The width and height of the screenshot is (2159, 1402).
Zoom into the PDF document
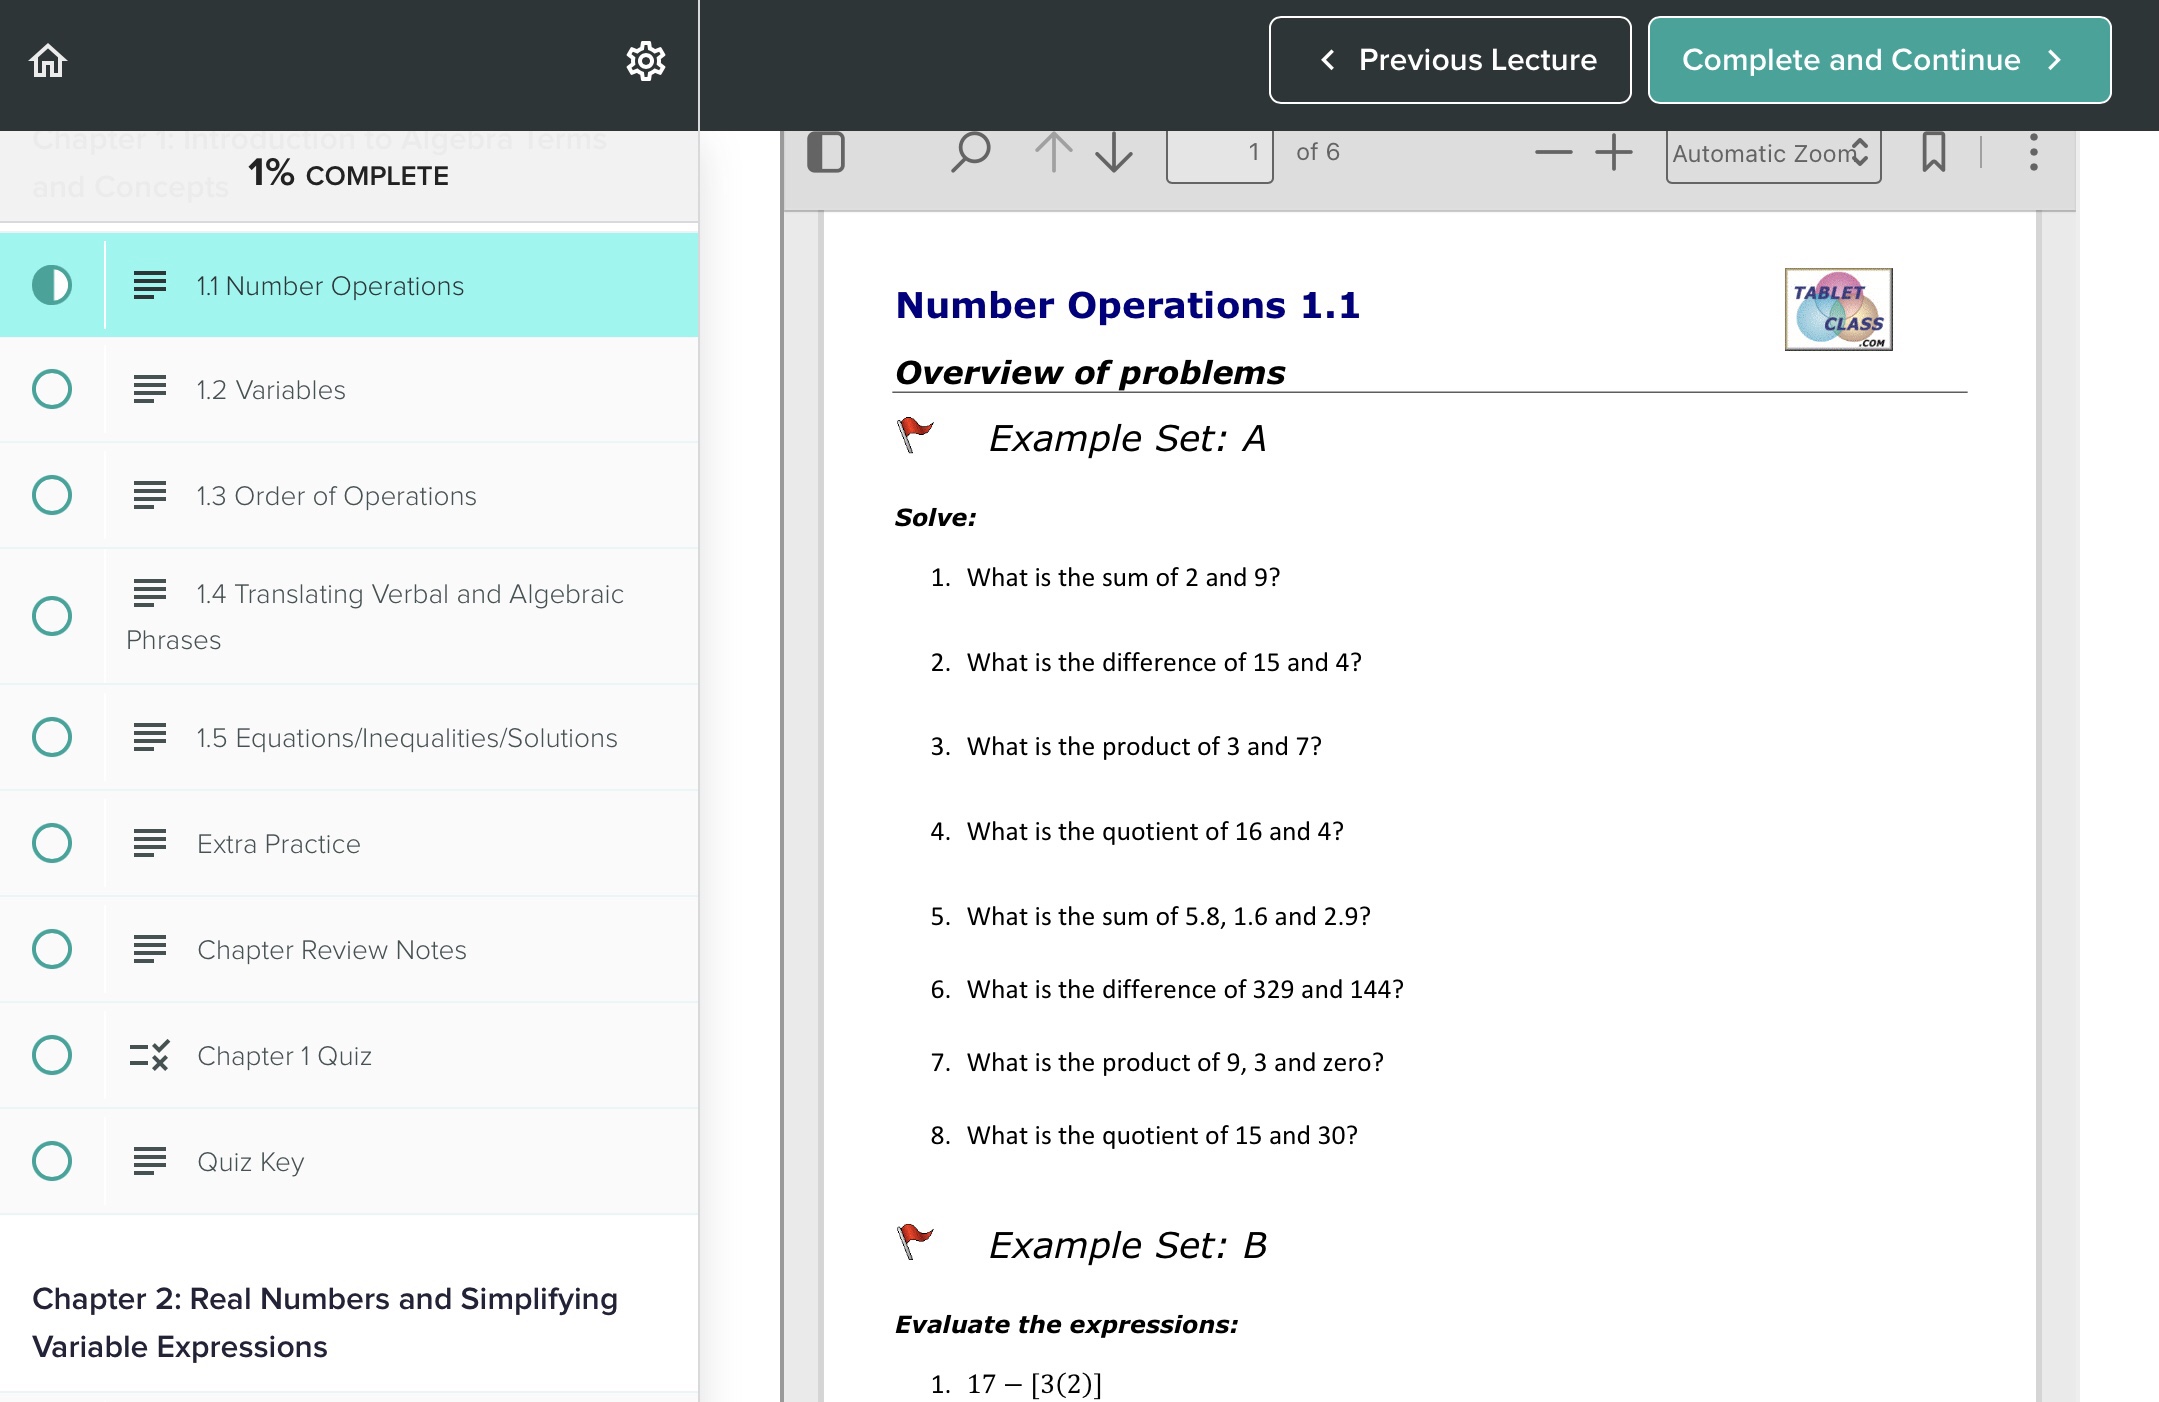(x=1611, y=152)
